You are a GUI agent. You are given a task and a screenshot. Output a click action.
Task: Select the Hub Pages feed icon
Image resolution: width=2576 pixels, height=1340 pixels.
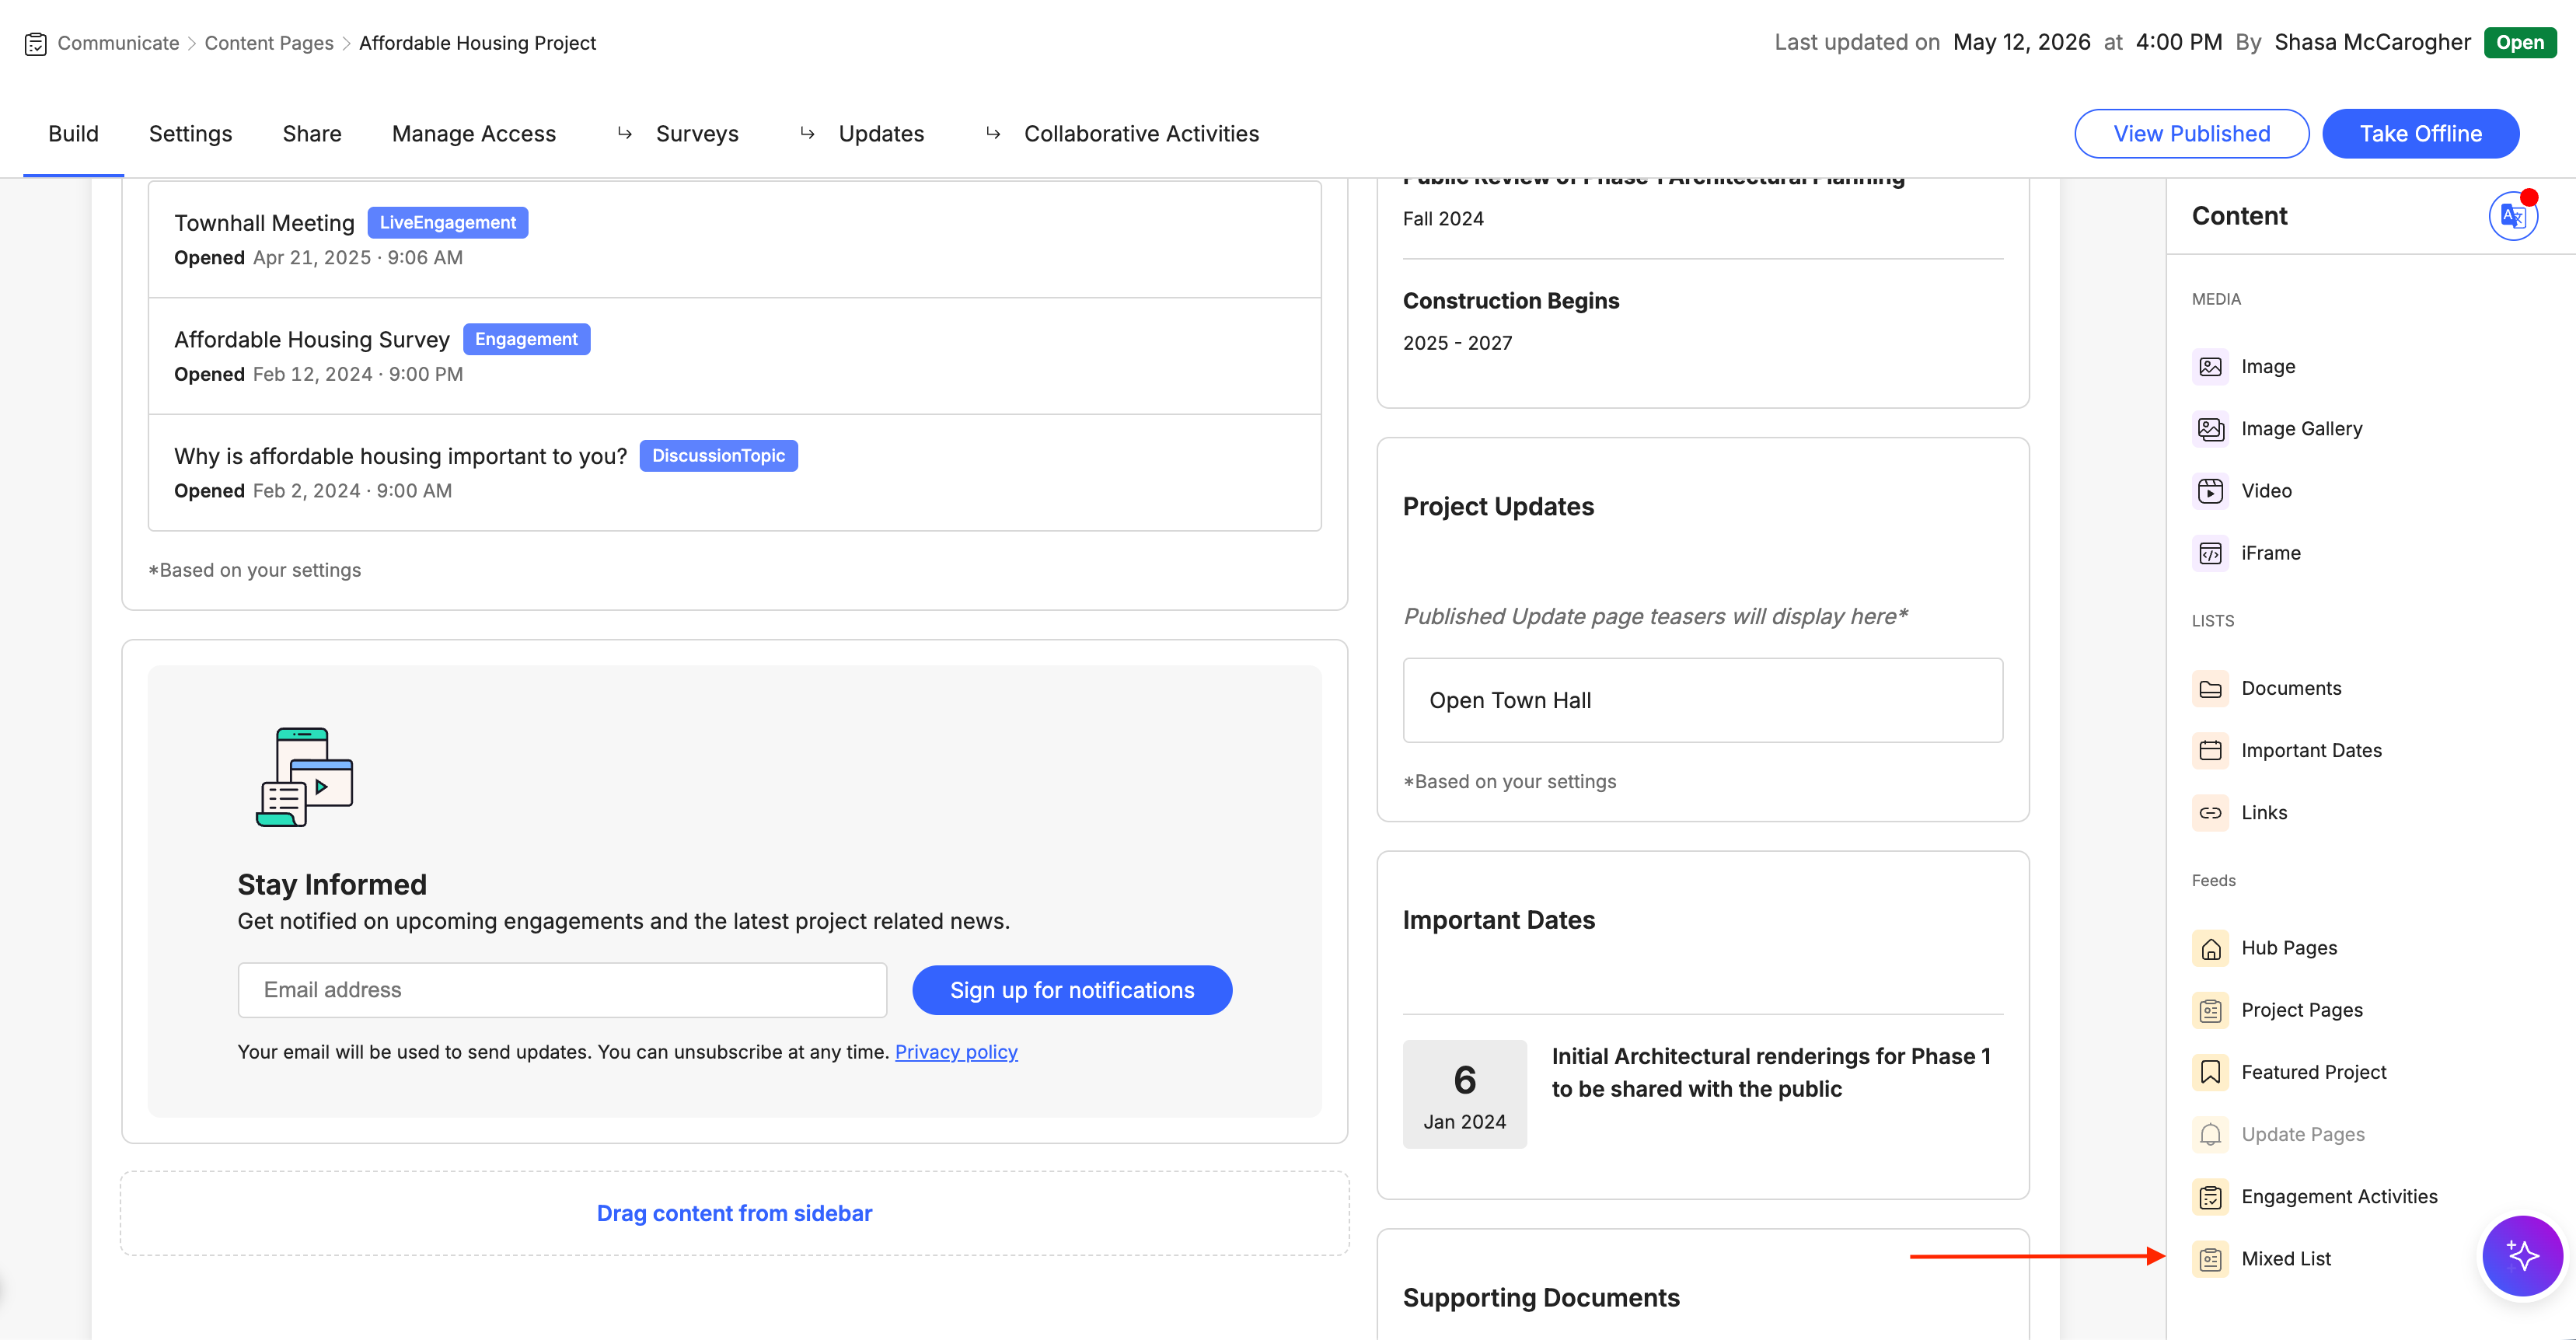click(x=2210, y=948)
